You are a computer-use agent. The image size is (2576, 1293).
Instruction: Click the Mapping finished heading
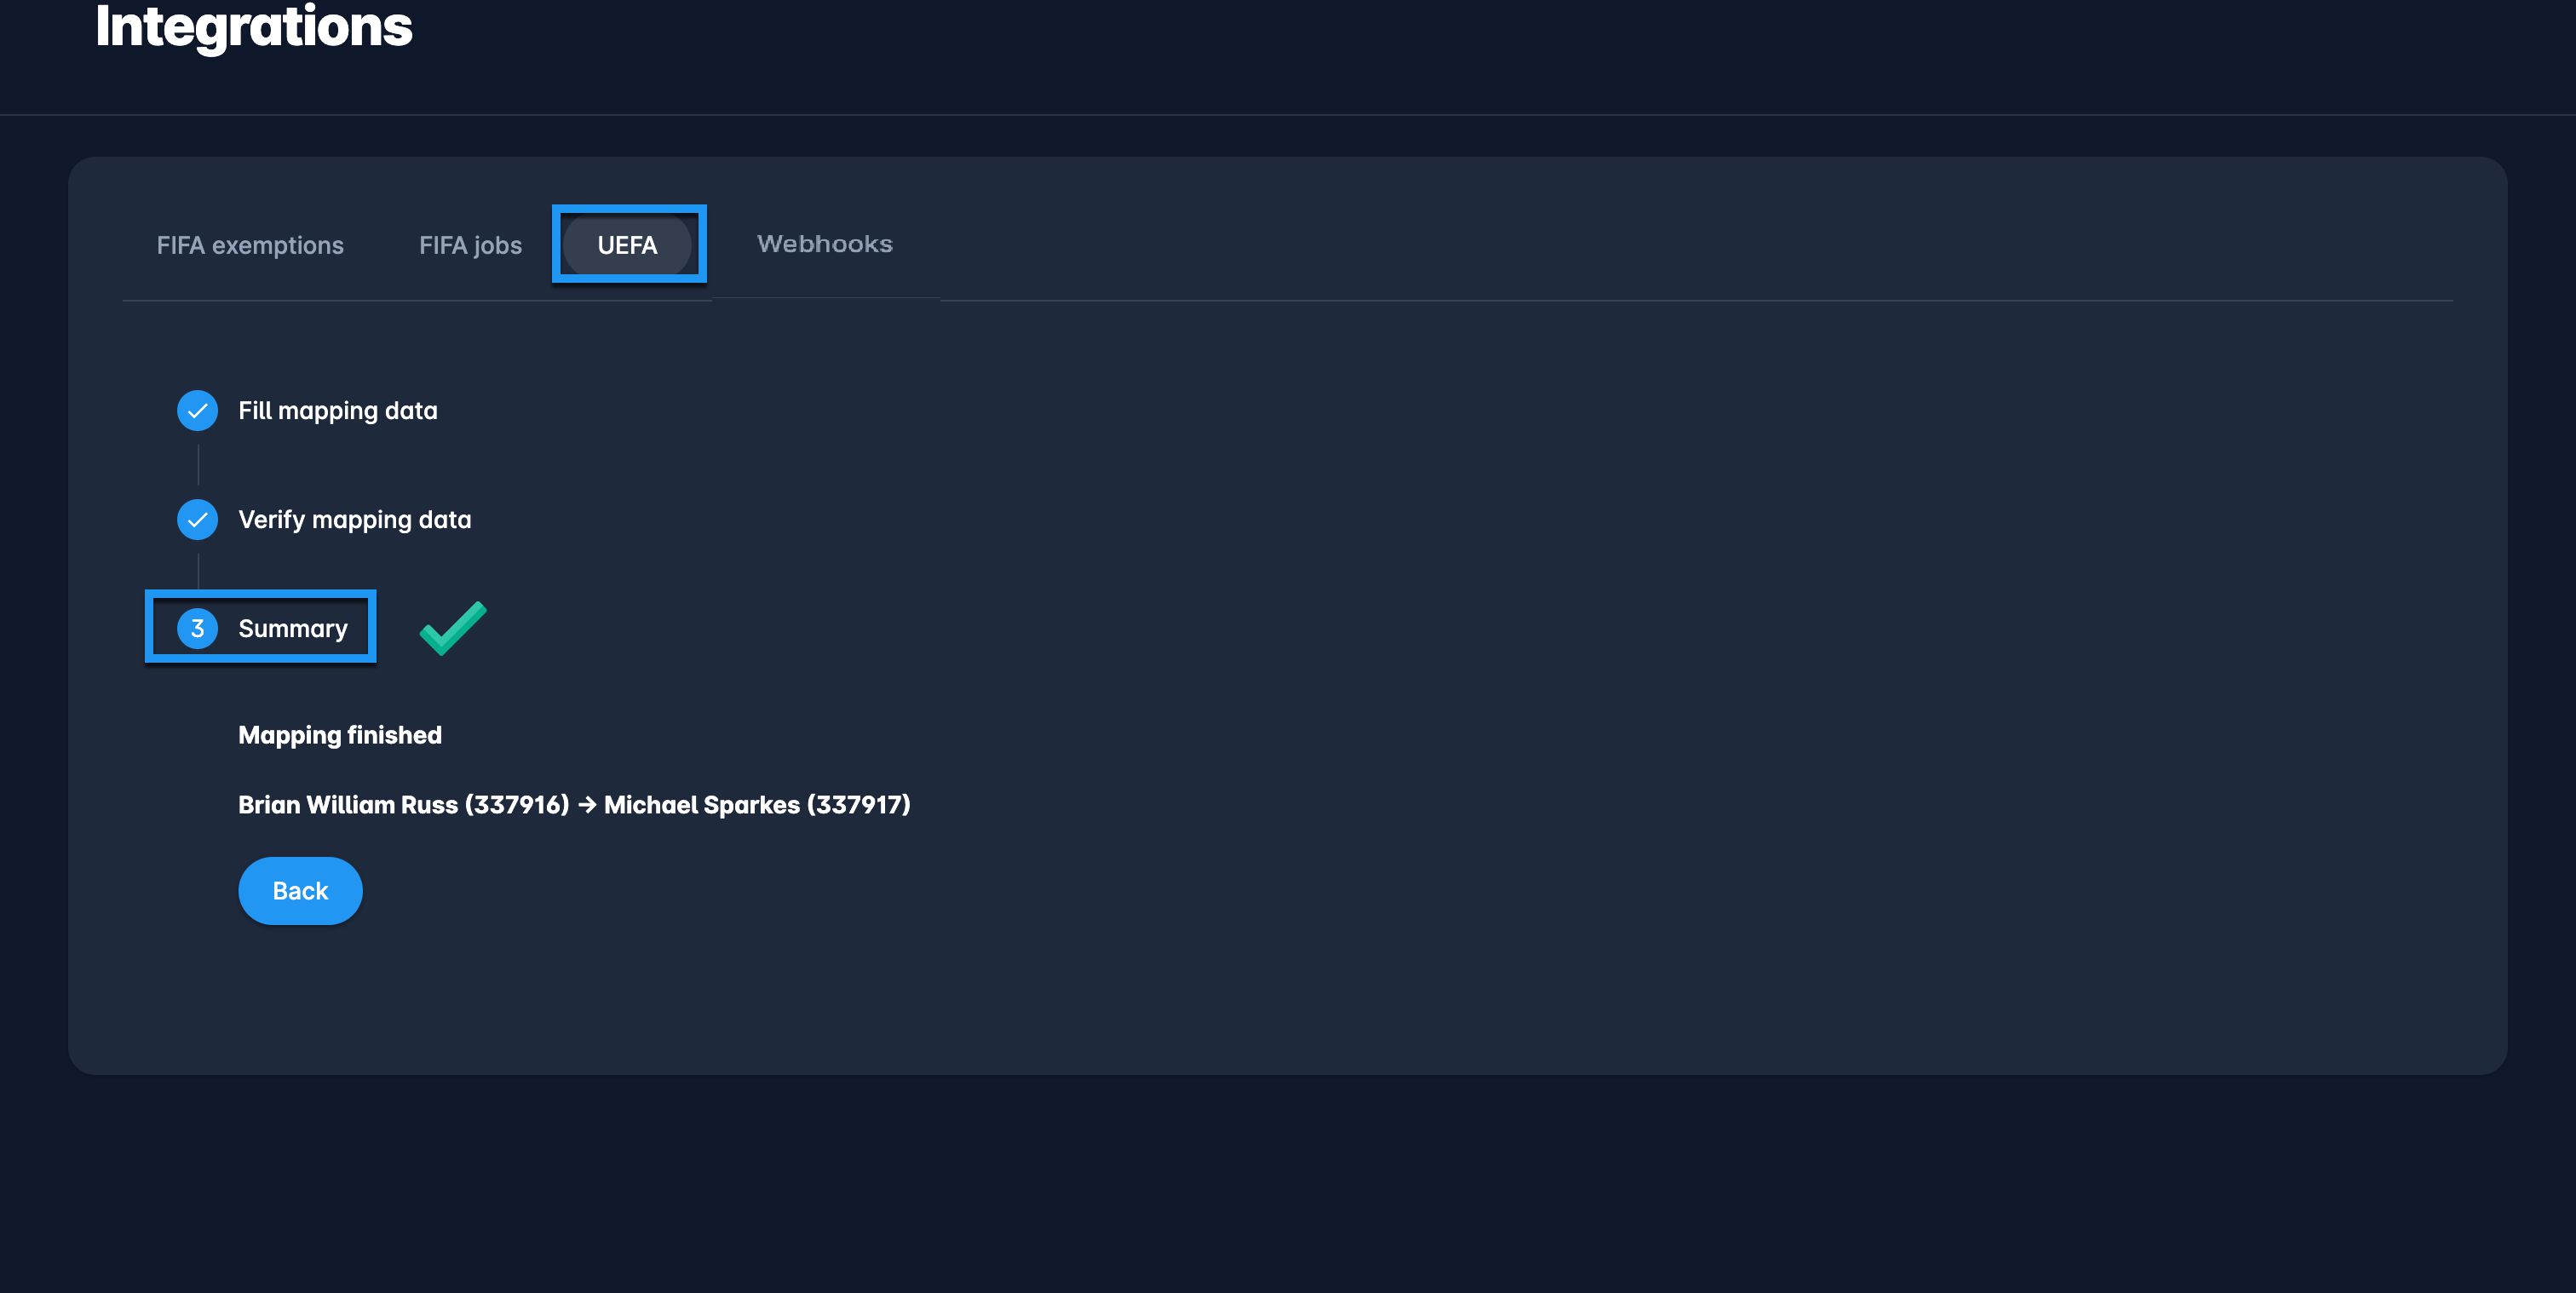coord(339,735)
